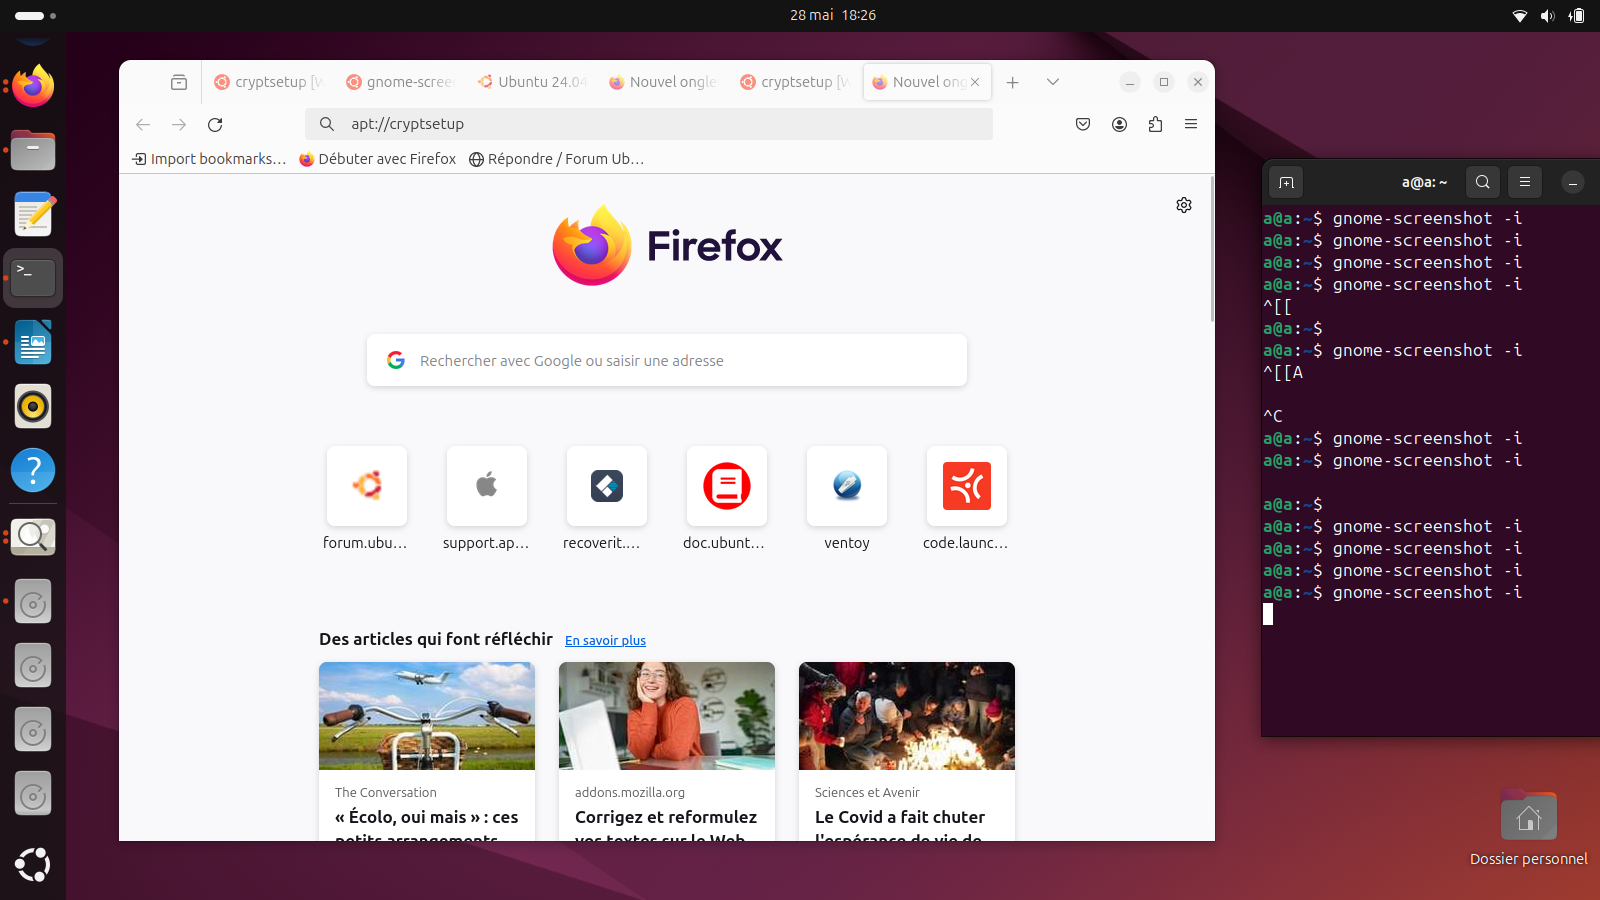Open Firefox from the Ubuntu dock

click(x=33, y=86)
